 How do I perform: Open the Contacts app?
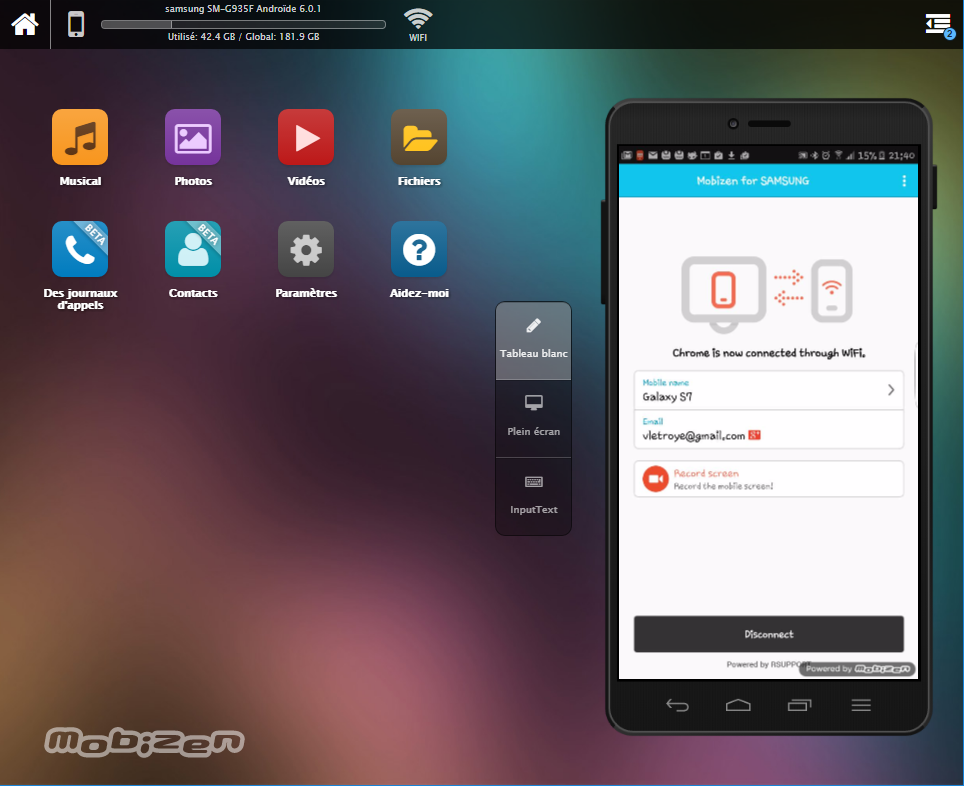point(193,249)
